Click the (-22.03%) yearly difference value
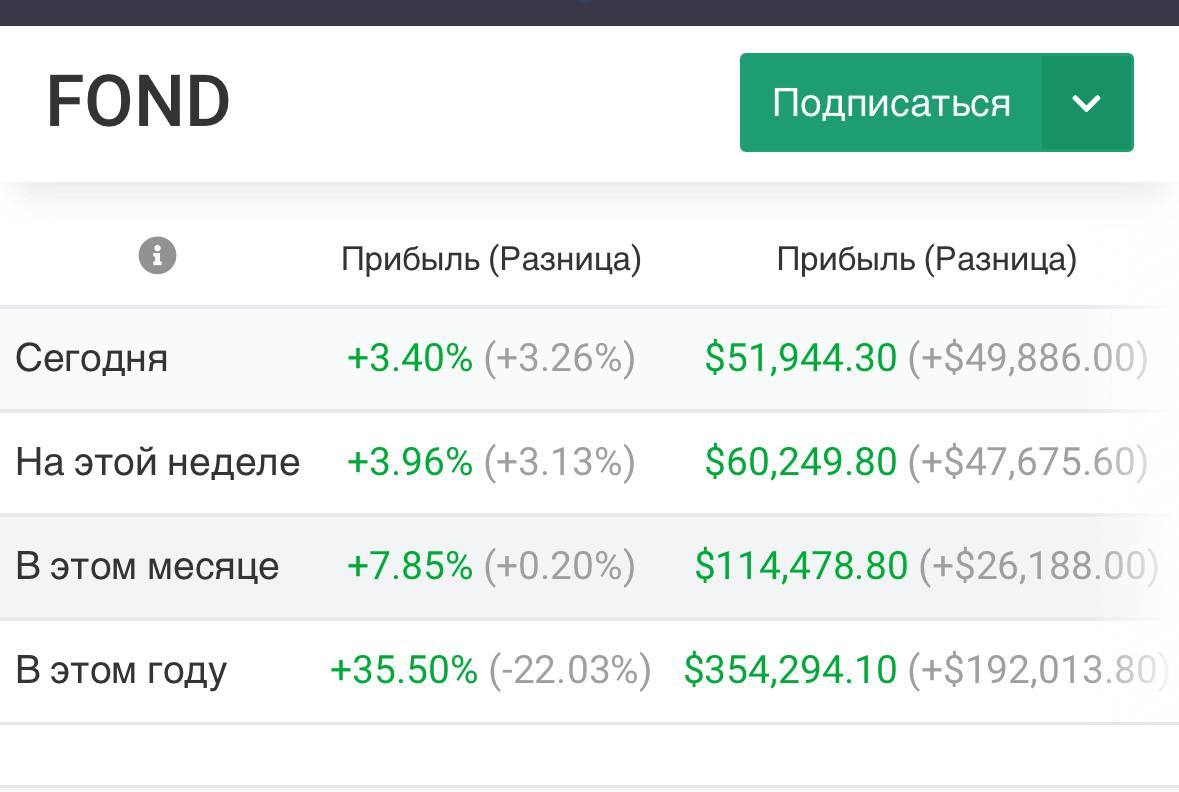The image size is (1179, 792). click(570, 669)
